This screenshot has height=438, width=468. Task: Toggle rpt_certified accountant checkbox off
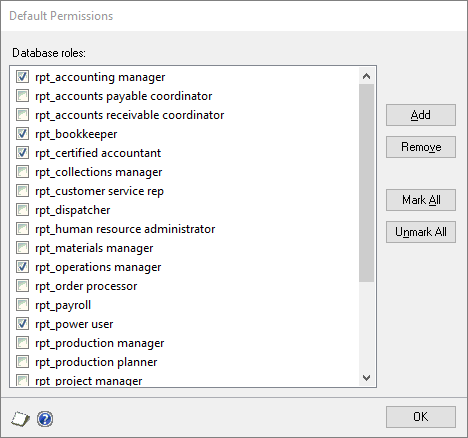(22, 153)
